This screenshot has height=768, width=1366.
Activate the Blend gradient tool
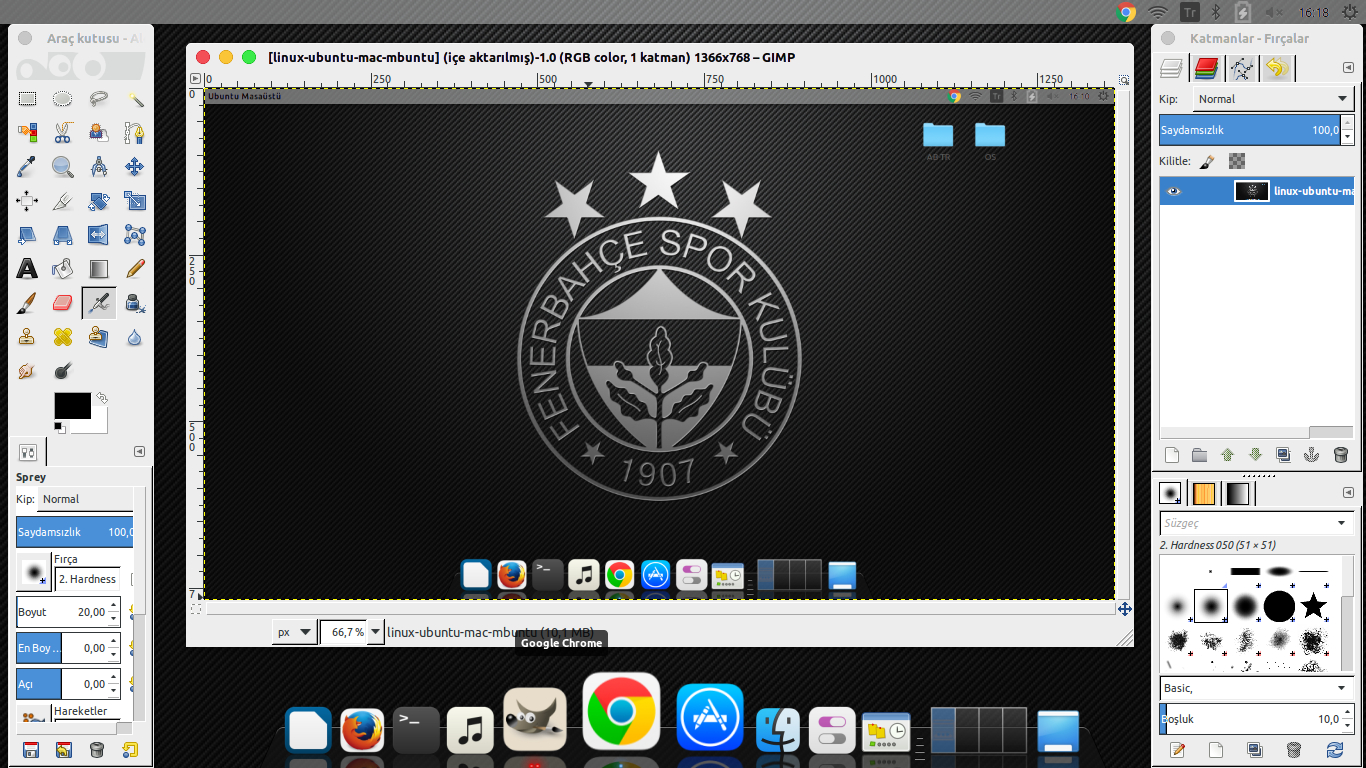click(99, 268)
